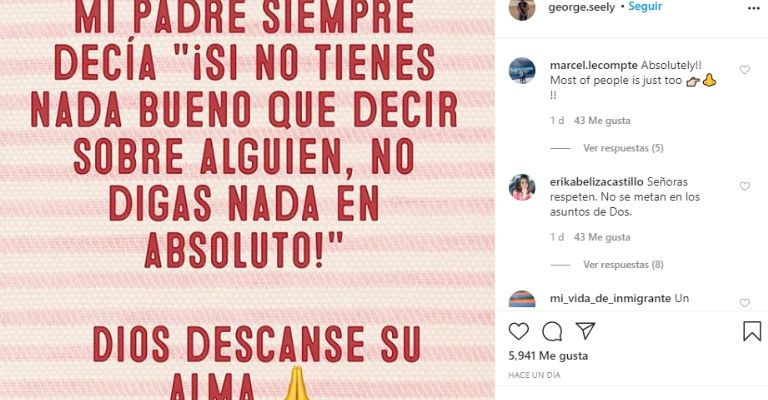768x400 pixels.
Task: Open erikabelizacastillo avatar picture
Action: pyautogui.click(x=522, y=187)
